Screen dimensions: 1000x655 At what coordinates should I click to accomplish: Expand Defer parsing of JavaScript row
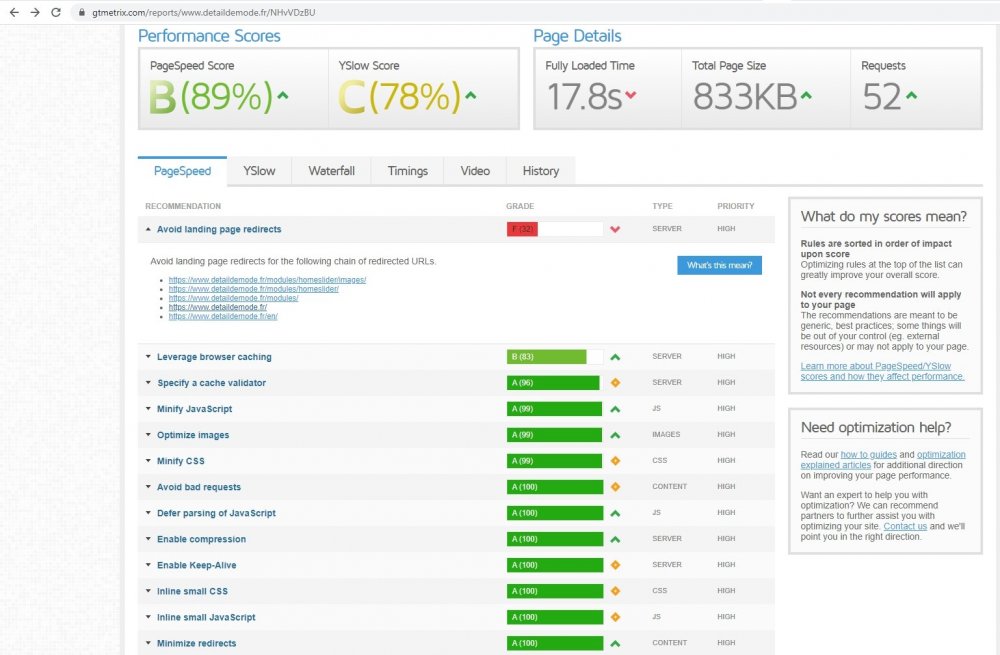tap(216, 513)
